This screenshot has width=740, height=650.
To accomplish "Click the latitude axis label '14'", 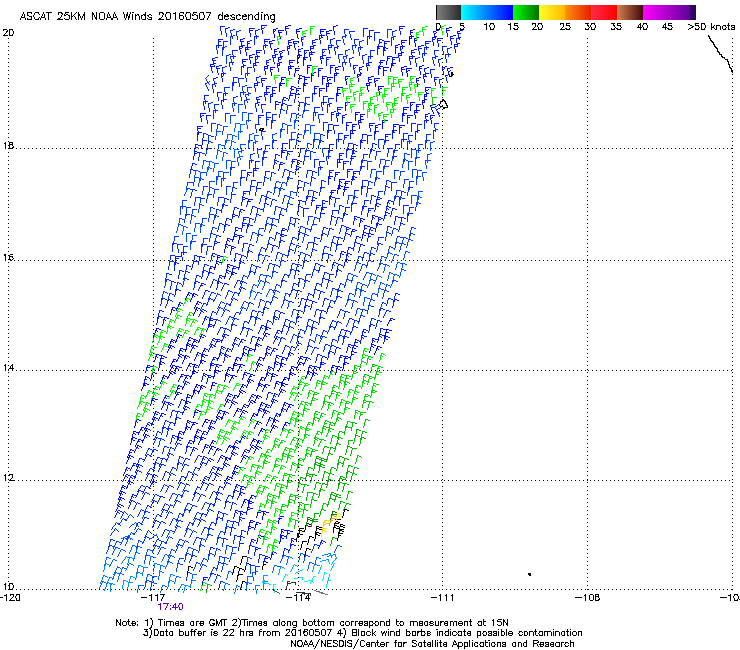I will (8, 368).
